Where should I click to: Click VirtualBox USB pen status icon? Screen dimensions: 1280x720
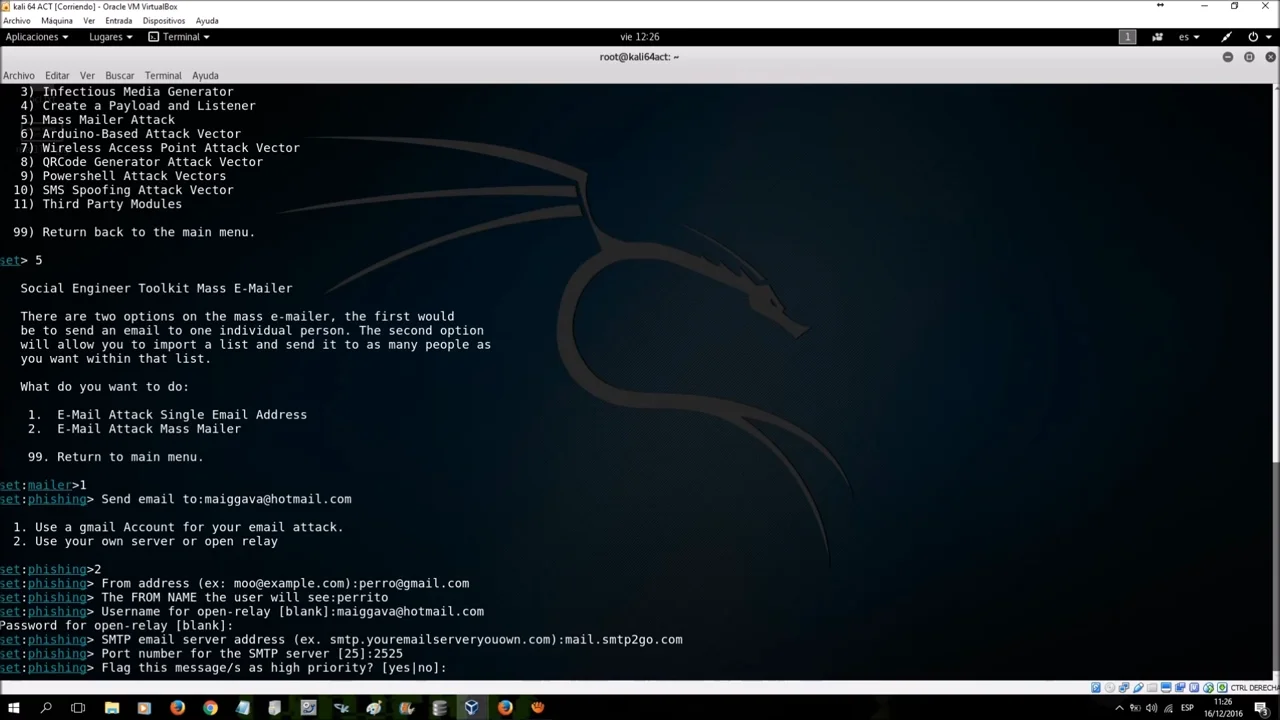pos(1138,687)
